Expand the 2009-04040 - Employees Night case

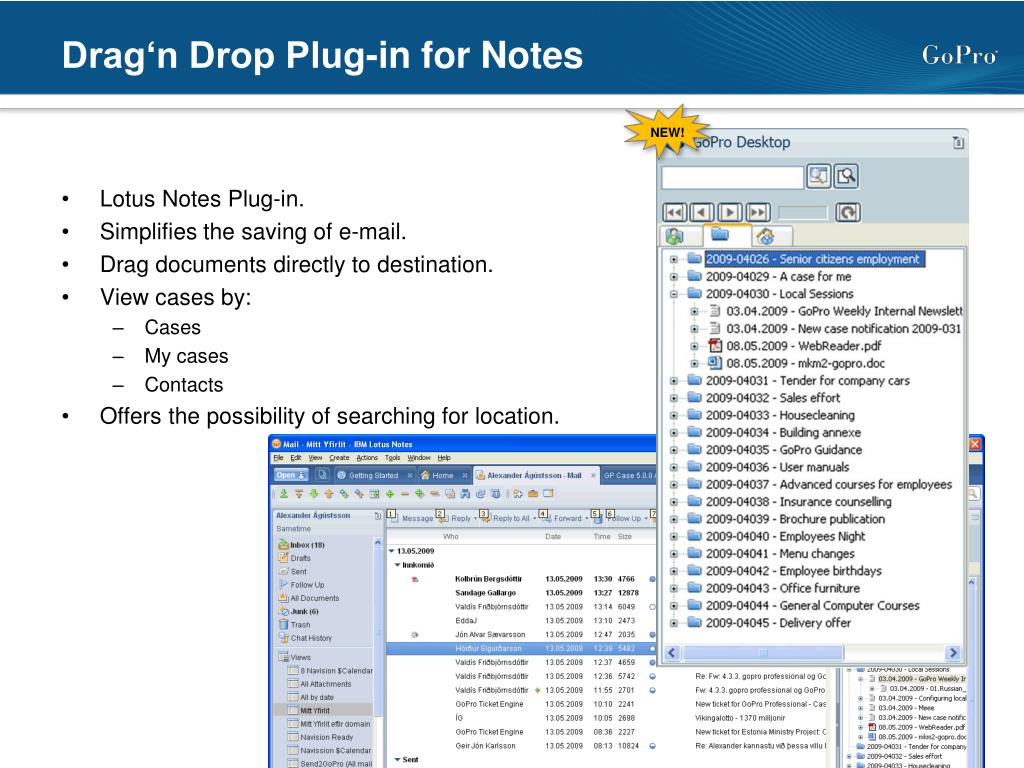click(x=674, y=536)
